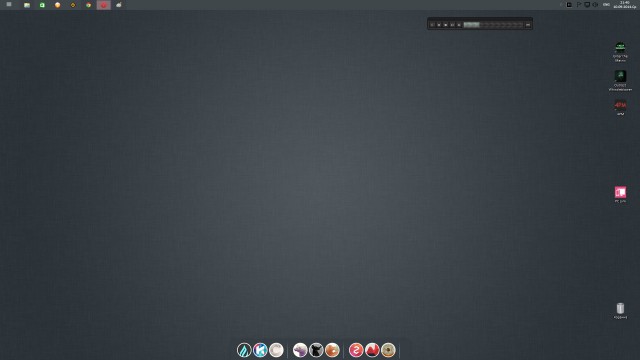Launch the pink S dock icon
The width and height of the screenshot is (640, 360).
click(356, 350)
